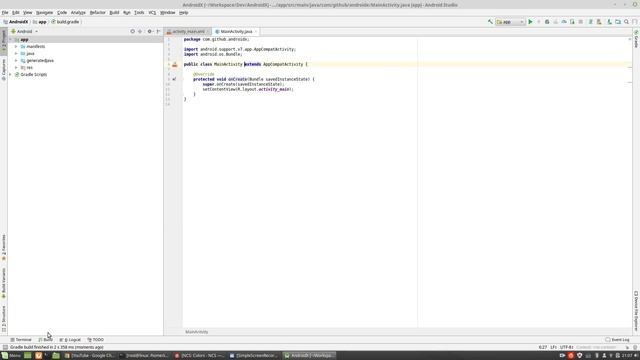
Task: Open the Terminal tool window
Action: [x=21, y=340]
